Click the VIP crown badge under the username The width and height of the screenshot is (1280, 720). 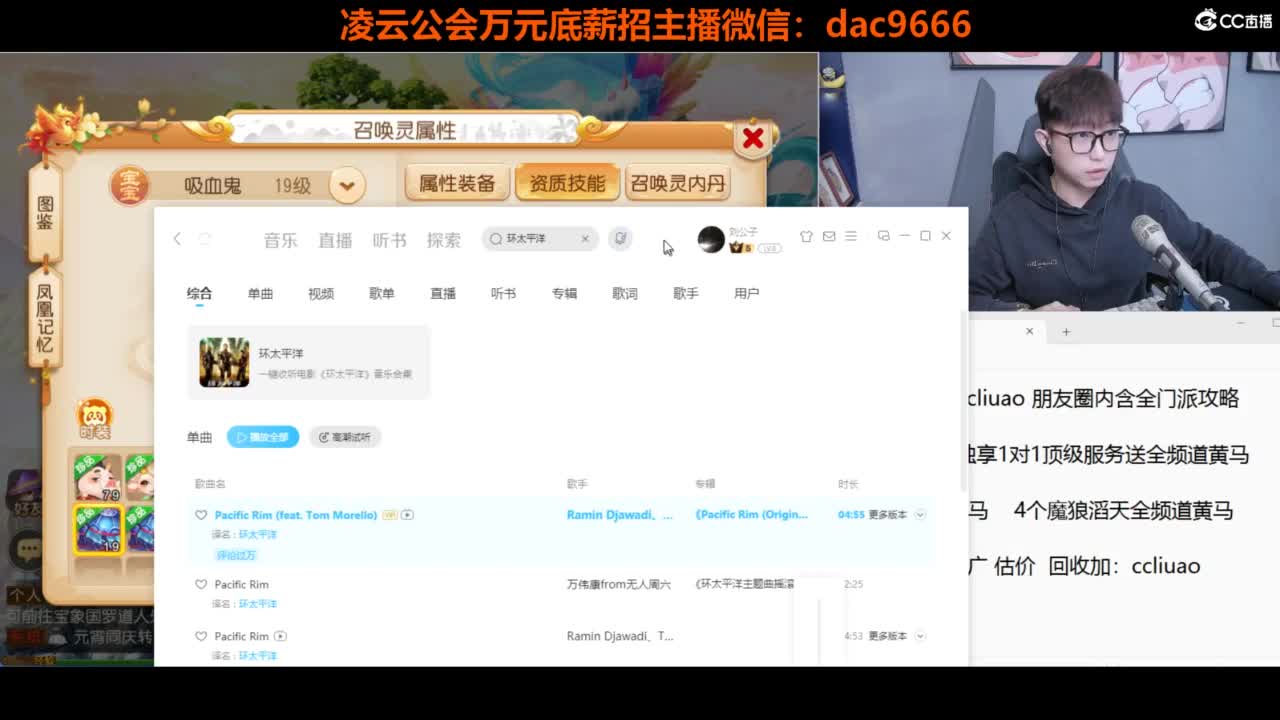coord(741,247)
